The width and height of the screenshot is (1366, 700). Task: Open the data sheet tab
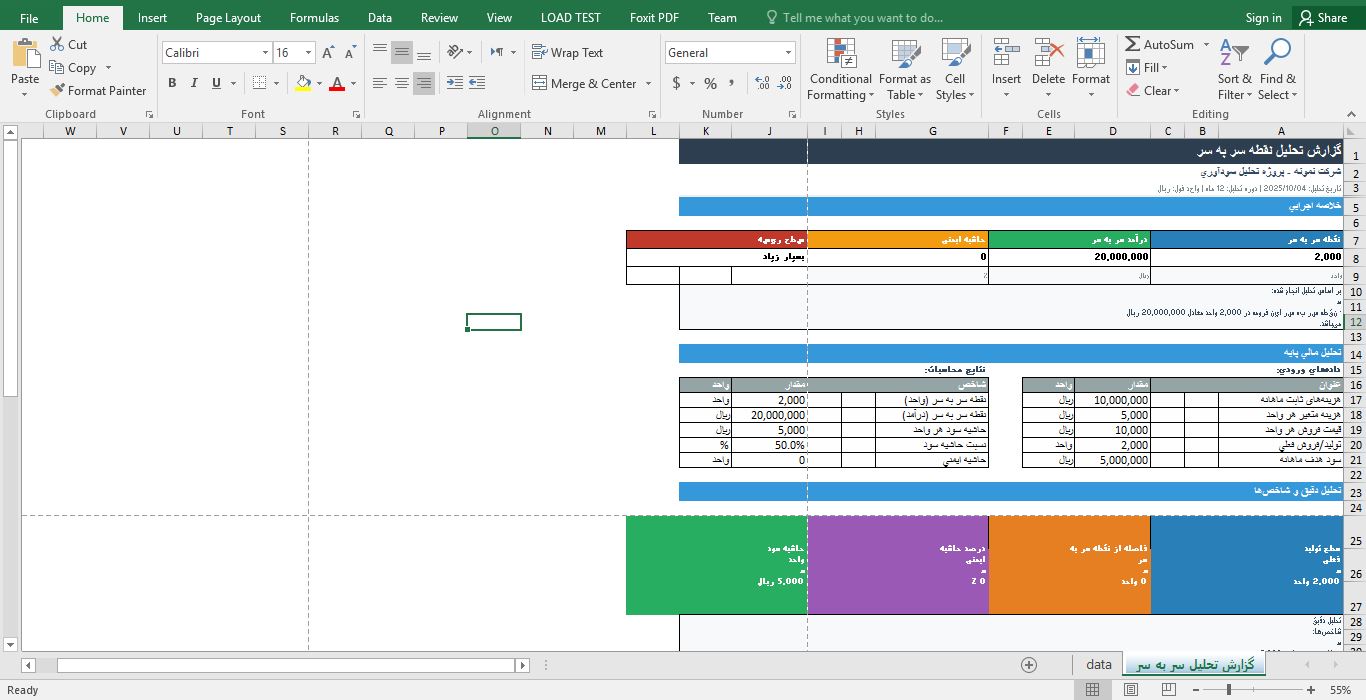tap(1098, 665)
